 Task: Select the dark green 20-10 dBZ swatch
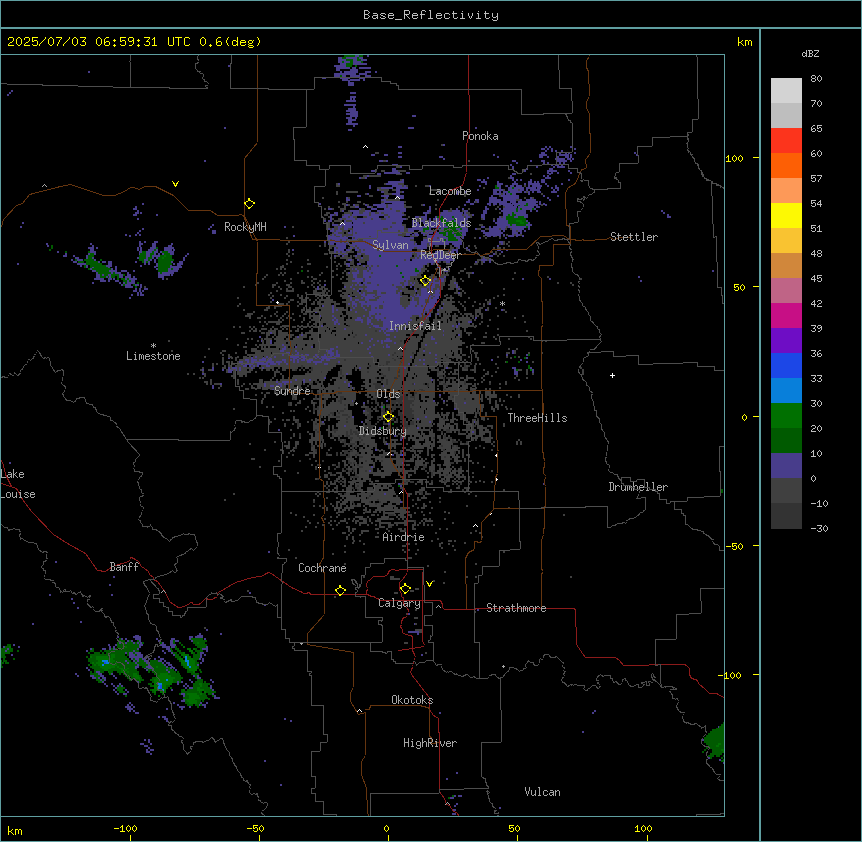786,441
